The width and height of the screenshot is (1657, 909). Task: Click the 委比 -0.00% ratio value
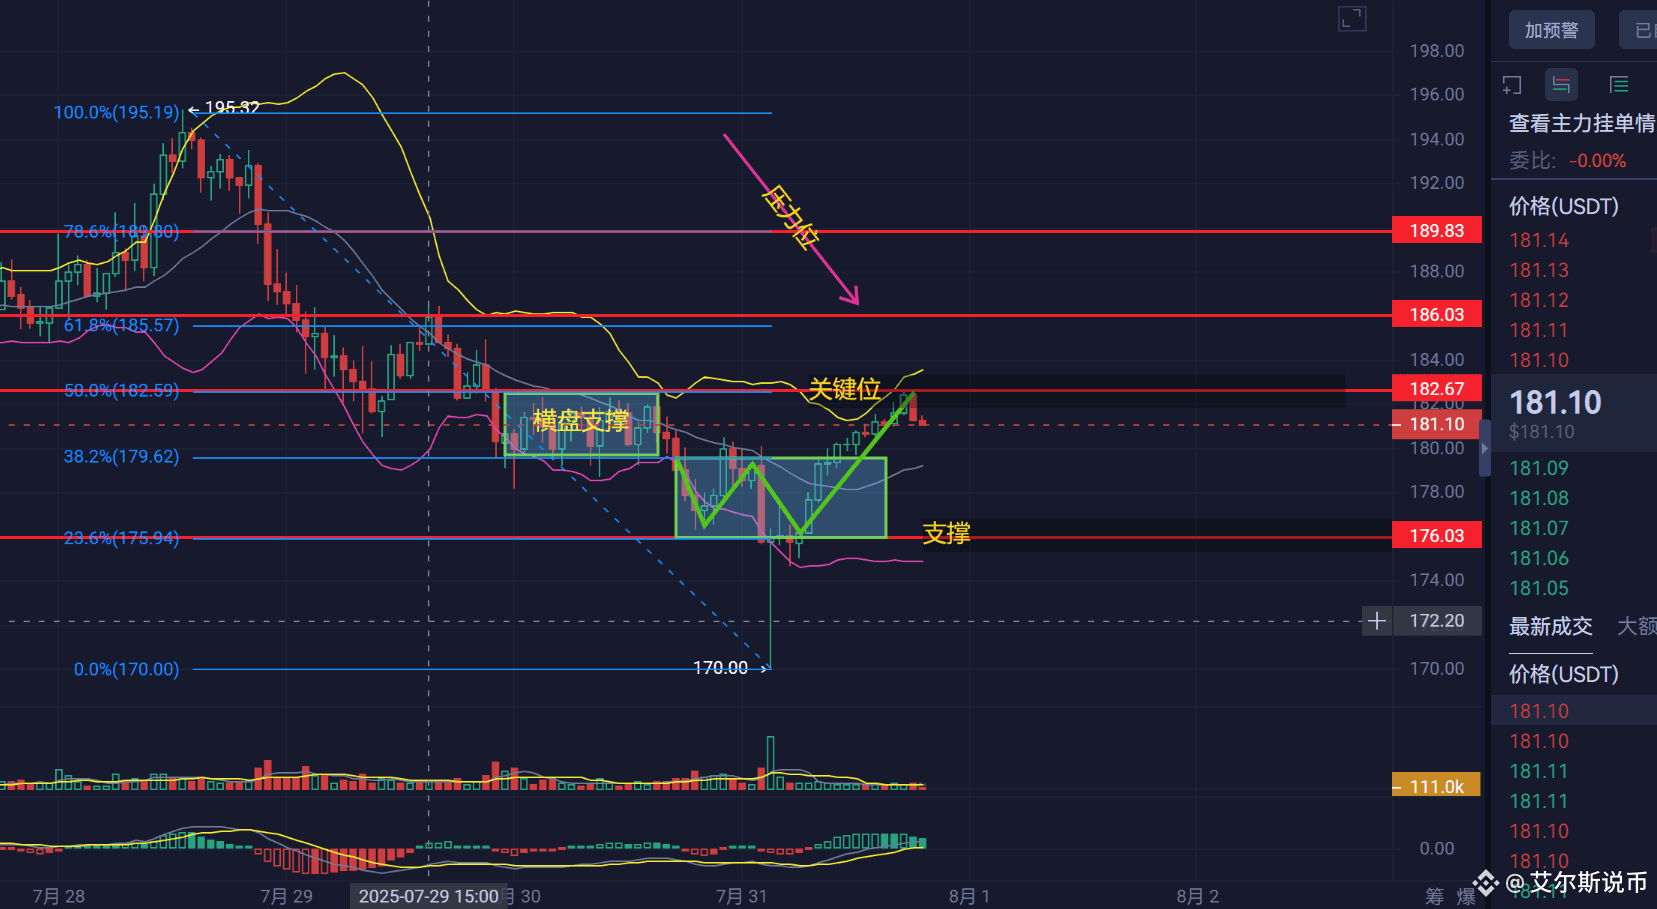[1597, 161]
